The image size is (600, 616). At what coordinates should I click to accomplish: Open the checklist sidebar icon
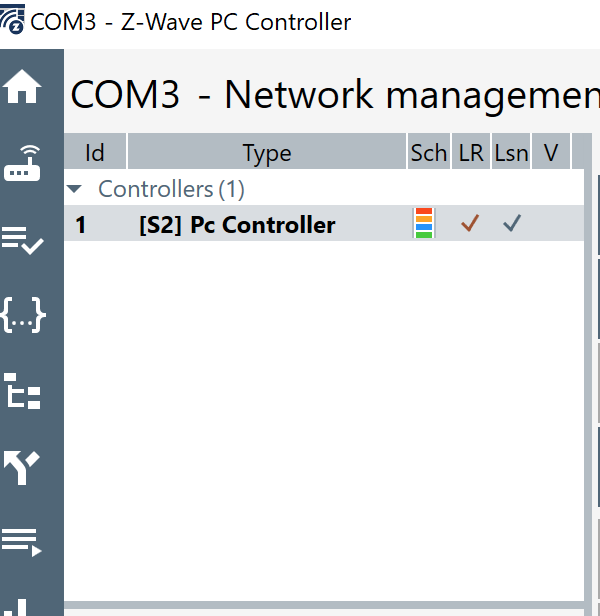(x=23, y=240)
